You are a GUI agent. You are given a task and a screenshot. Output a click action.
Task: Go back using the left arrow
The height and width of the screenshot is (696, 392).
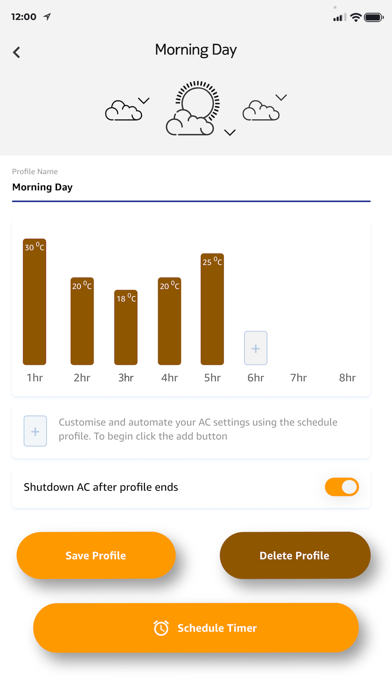(x=16, y=52)
